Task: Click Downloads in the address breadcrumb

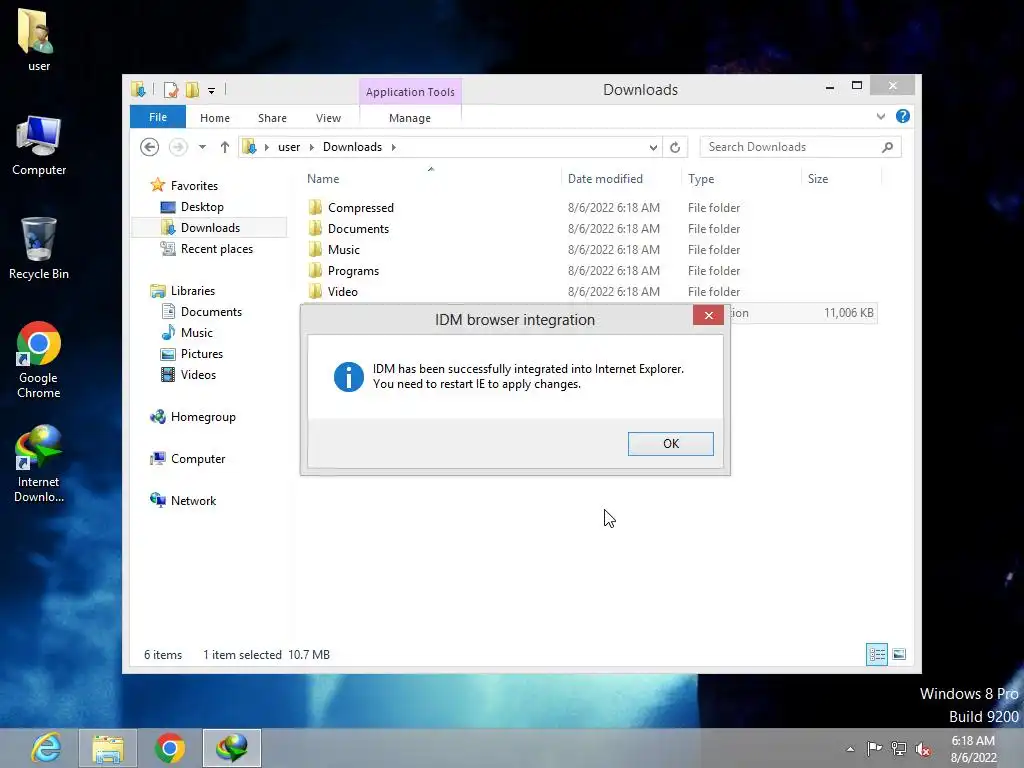Action: coord(352,147)
